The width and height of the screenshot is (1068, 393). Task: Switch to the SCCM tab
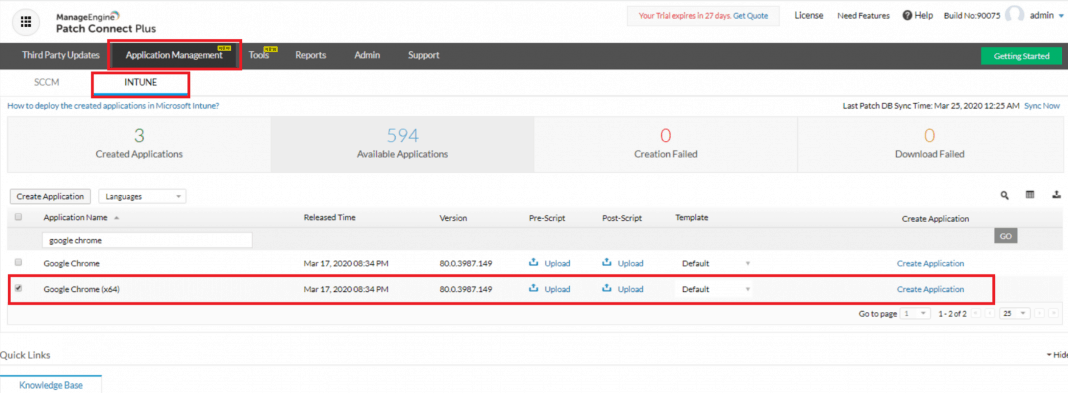tap(47, 82)
